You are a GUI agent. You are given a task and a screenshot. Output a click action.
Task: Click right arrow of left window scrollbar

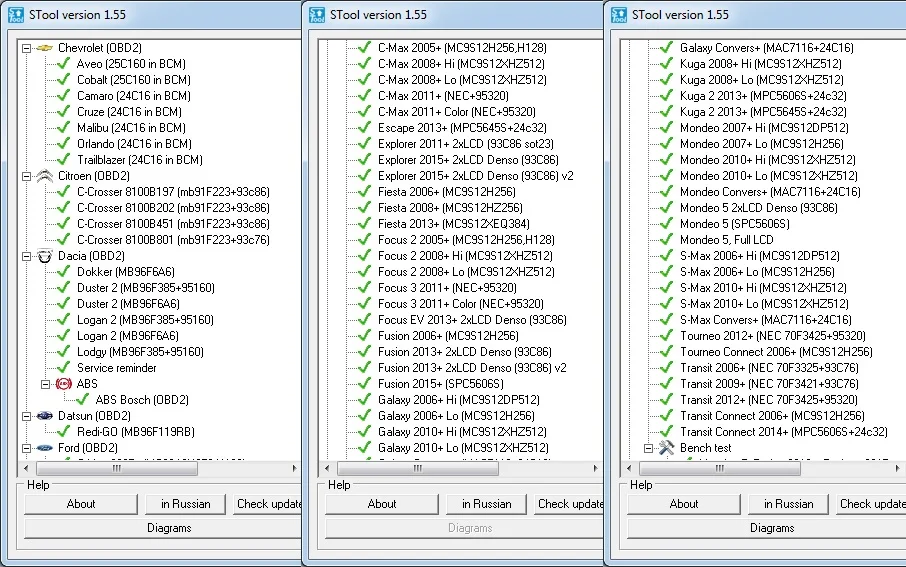[294, 468]
